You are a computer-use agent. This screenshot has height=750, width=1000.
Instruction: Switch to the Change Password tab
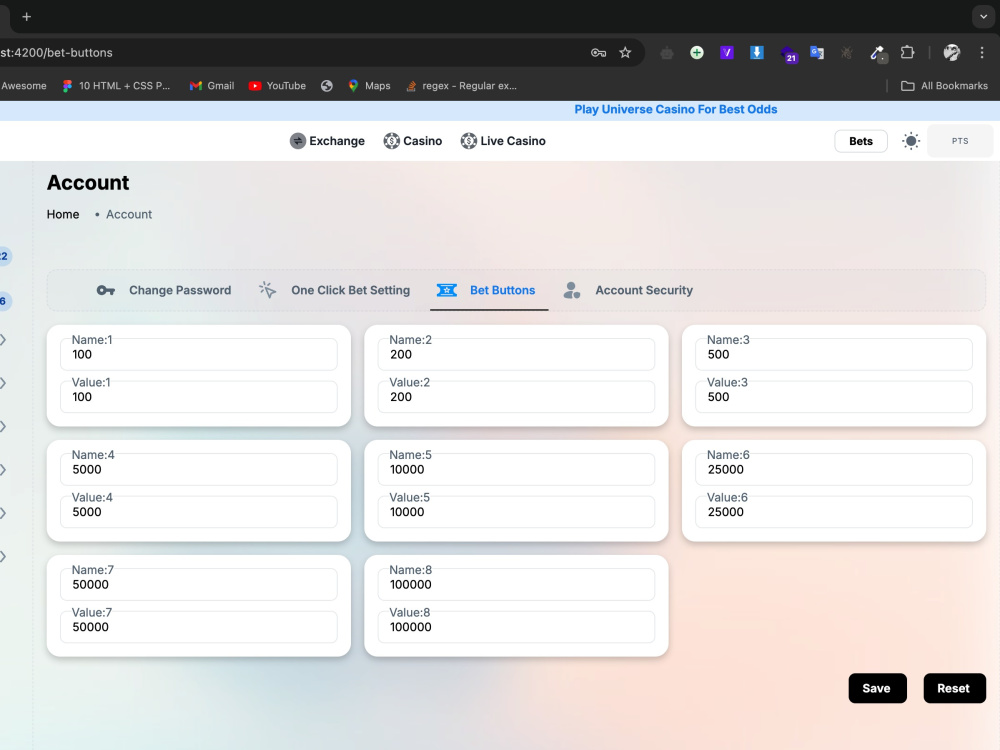164,290
